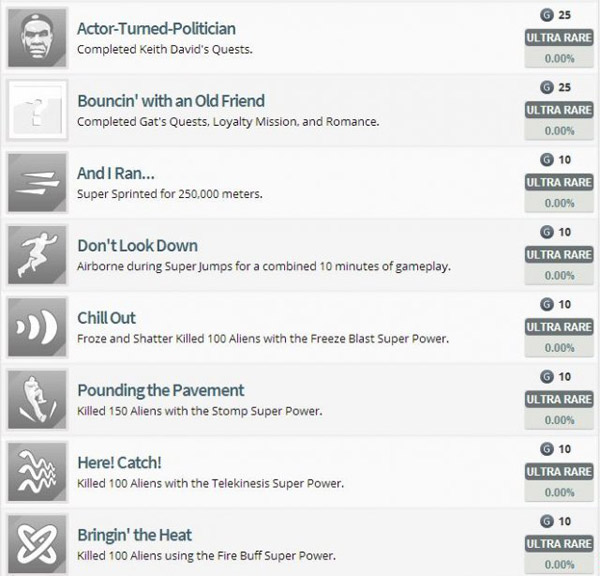Click the hidden question mark achievement icon
Viewport: 600px width, 576px height.
coord(37,110)
